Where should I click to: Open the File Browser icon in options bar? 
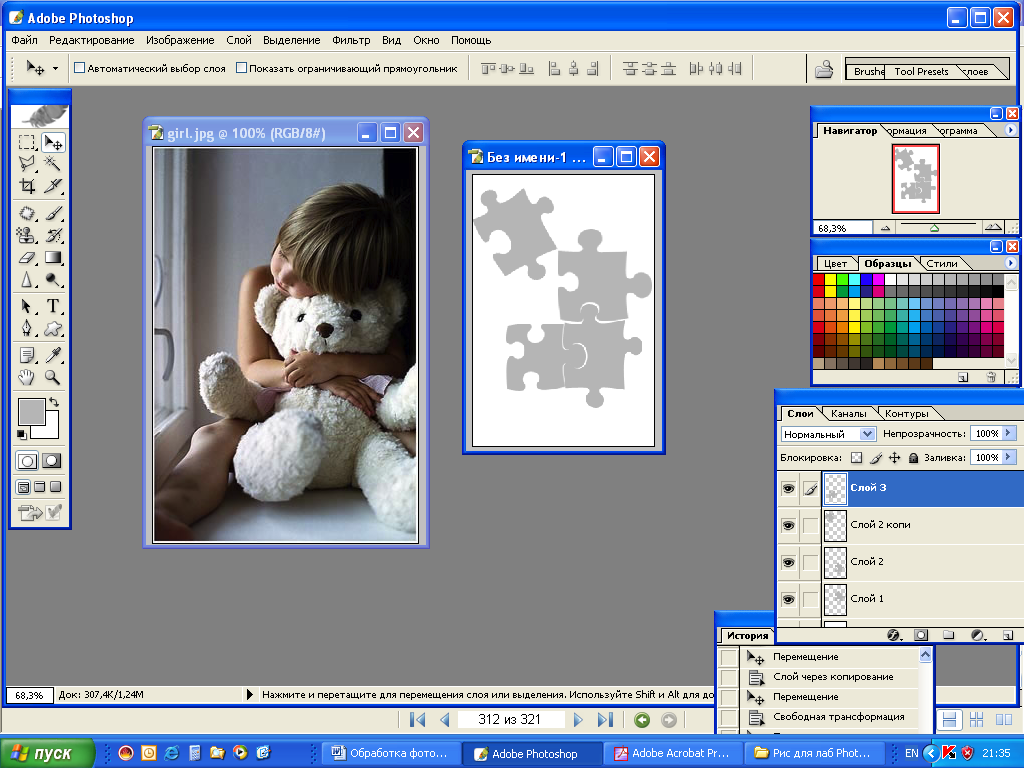point(824,69)
